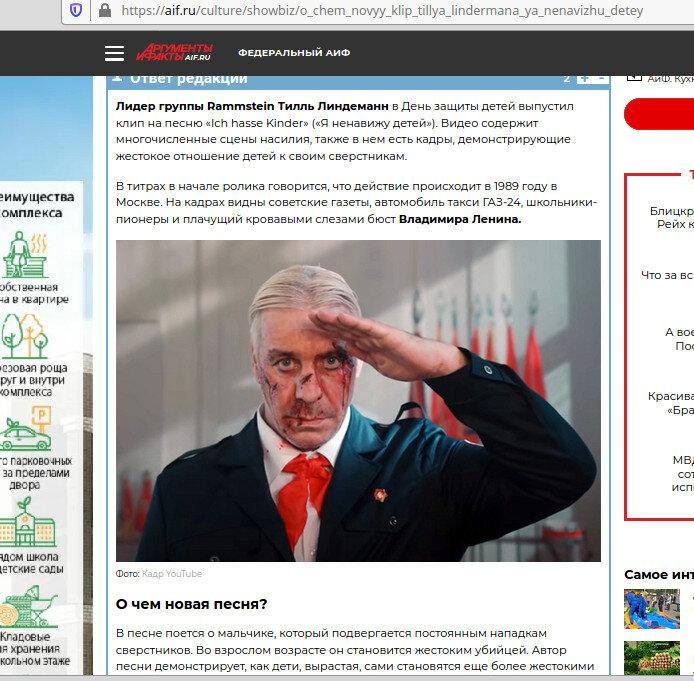694x681 pixels.
Task: Follow the Кадр YouTube photo credit link
Action: tap(172, 574)
